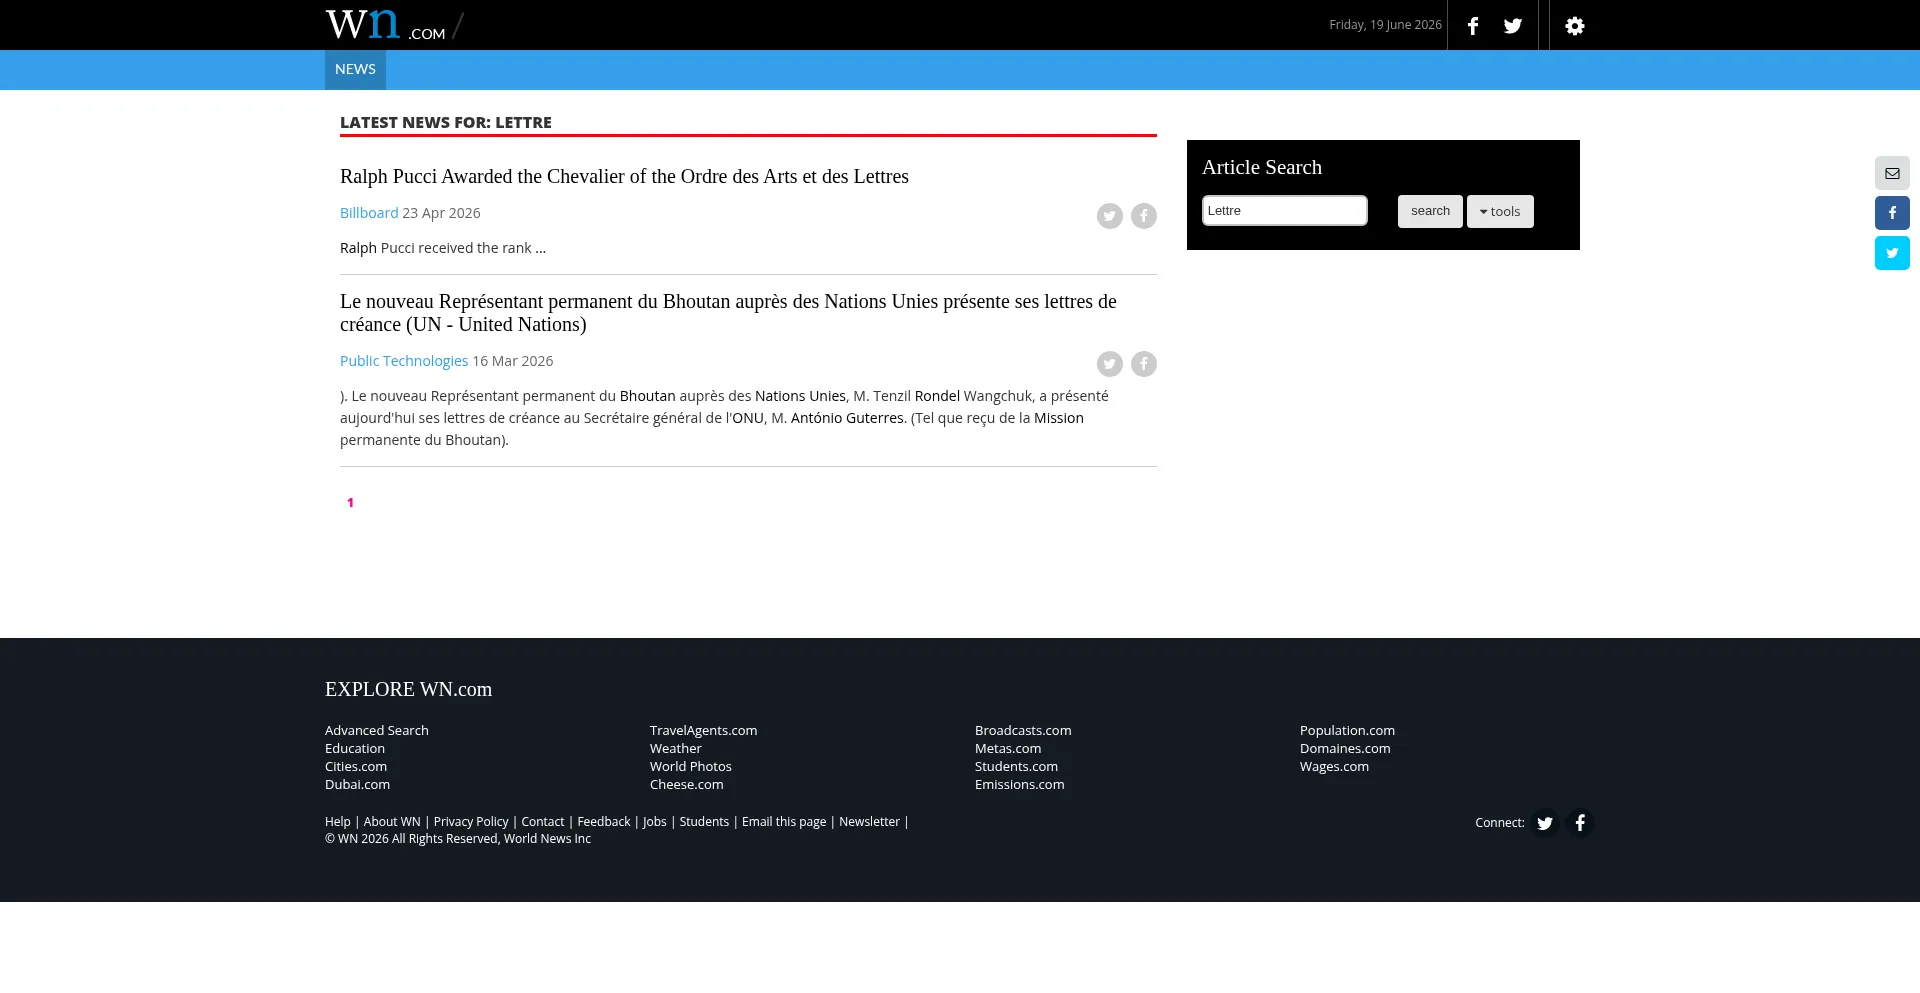Click the 16 Mar 2026 article date
Image resolution: width=1920 pixels, height=993 pixels.
513,361
